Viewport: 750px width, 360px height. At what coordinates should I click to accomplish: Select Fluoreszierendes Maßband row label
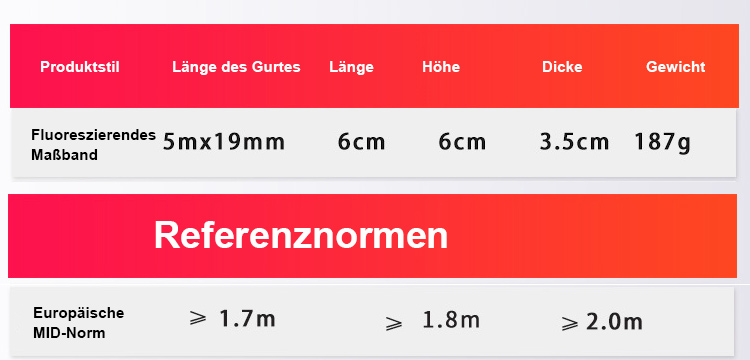point(93,145)
